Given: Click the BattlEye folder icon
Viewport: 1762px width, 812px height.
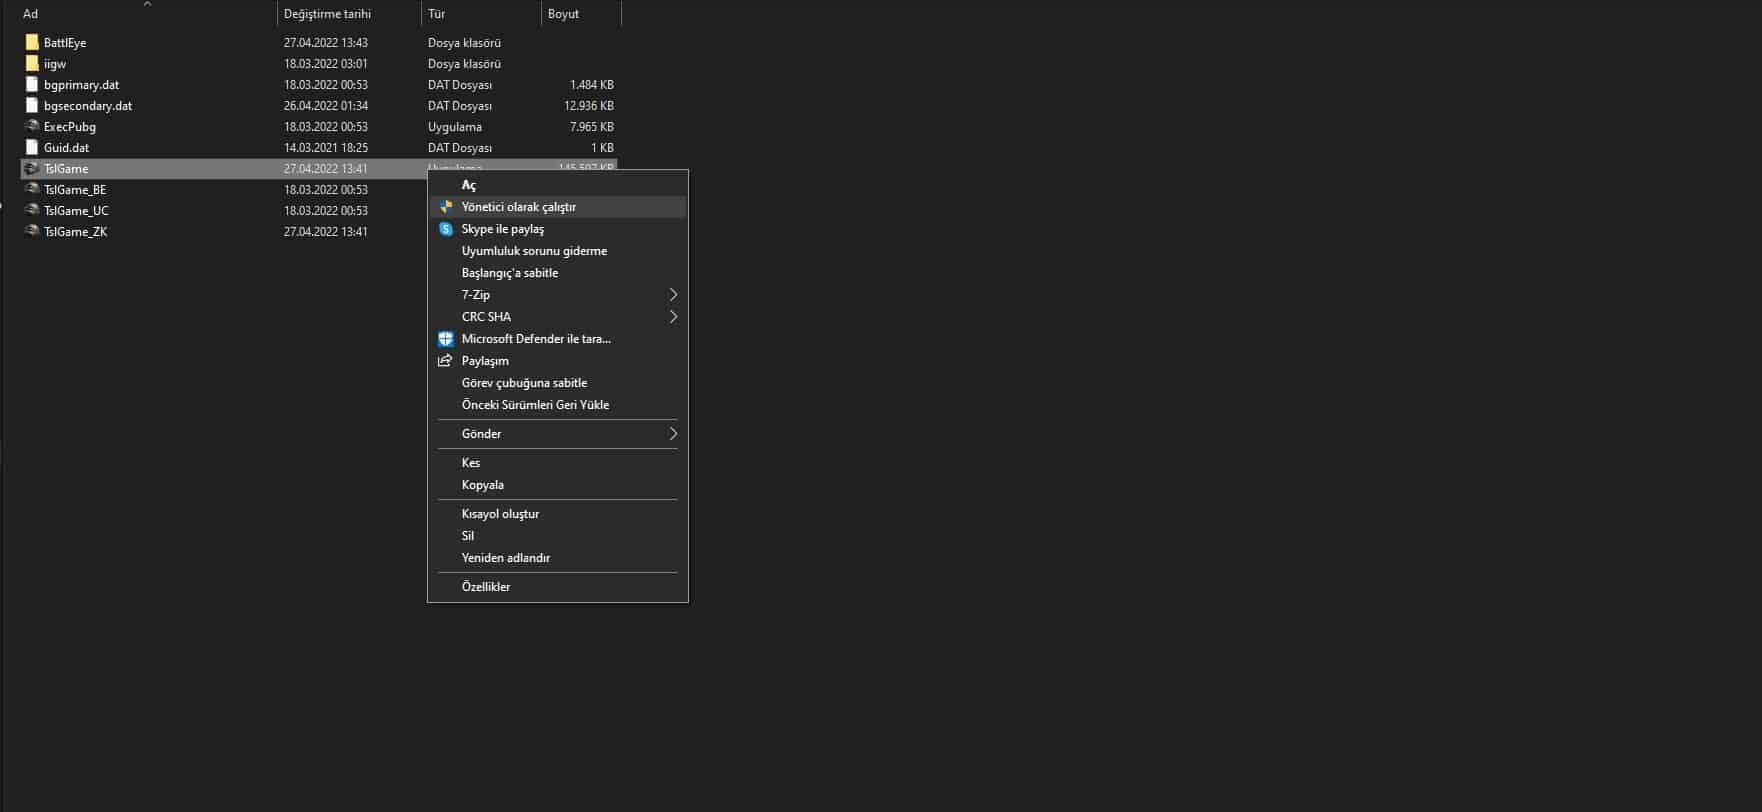Looking at the screenshot, I should click(x=32, y=42).
